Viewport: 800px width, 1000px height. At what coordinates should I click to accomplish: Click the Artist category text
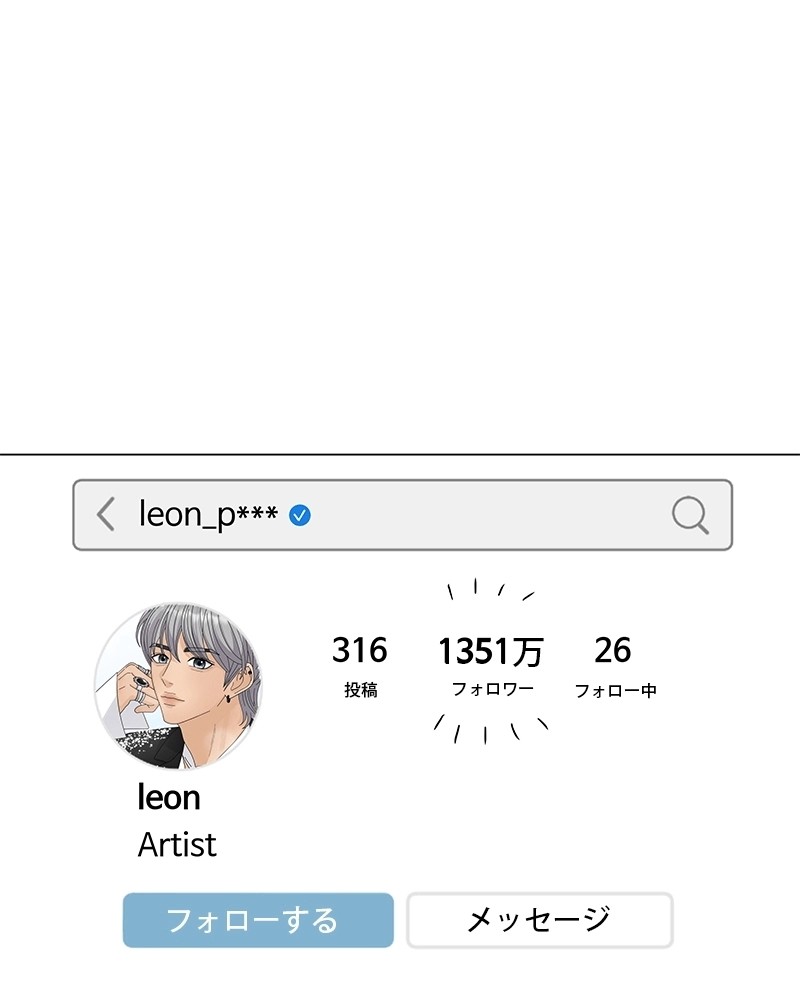[x=177, y=845]
